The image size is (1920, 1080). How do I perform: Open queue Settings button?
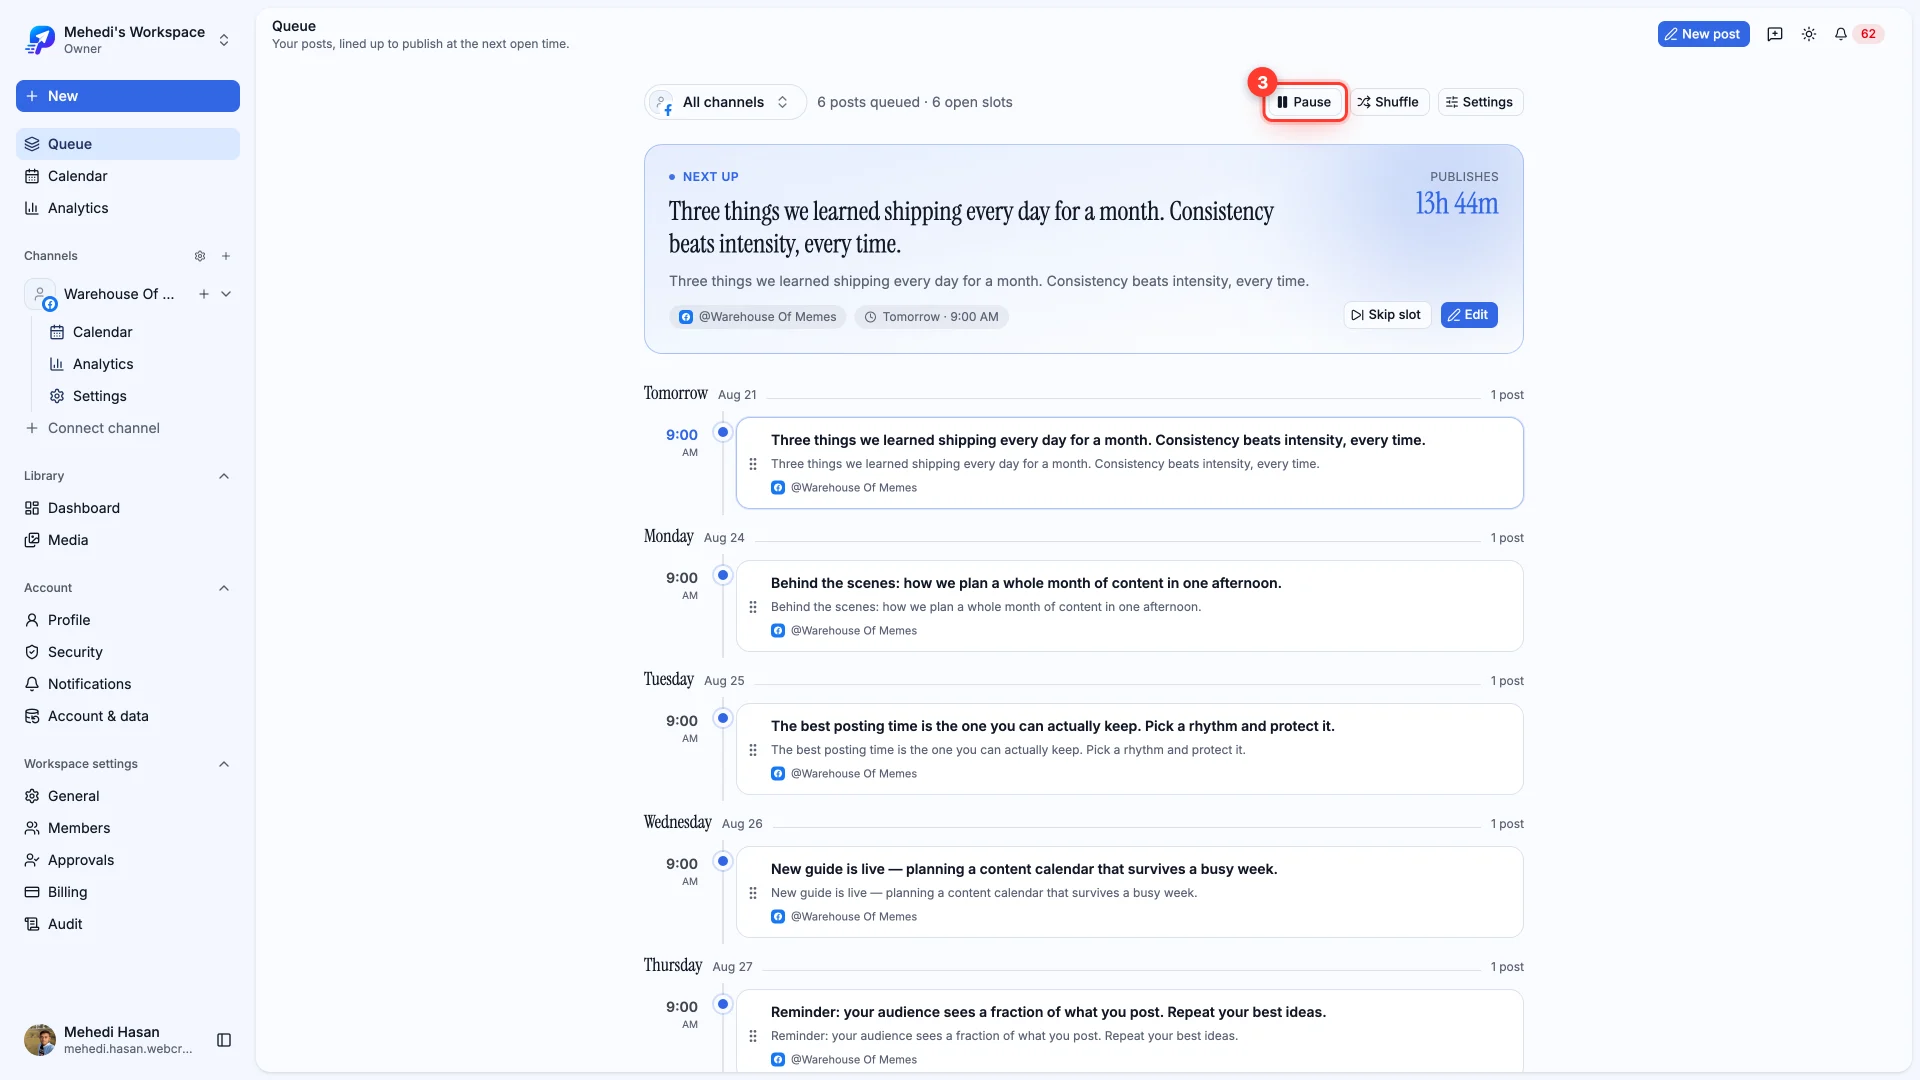(x=1480, y=102)
